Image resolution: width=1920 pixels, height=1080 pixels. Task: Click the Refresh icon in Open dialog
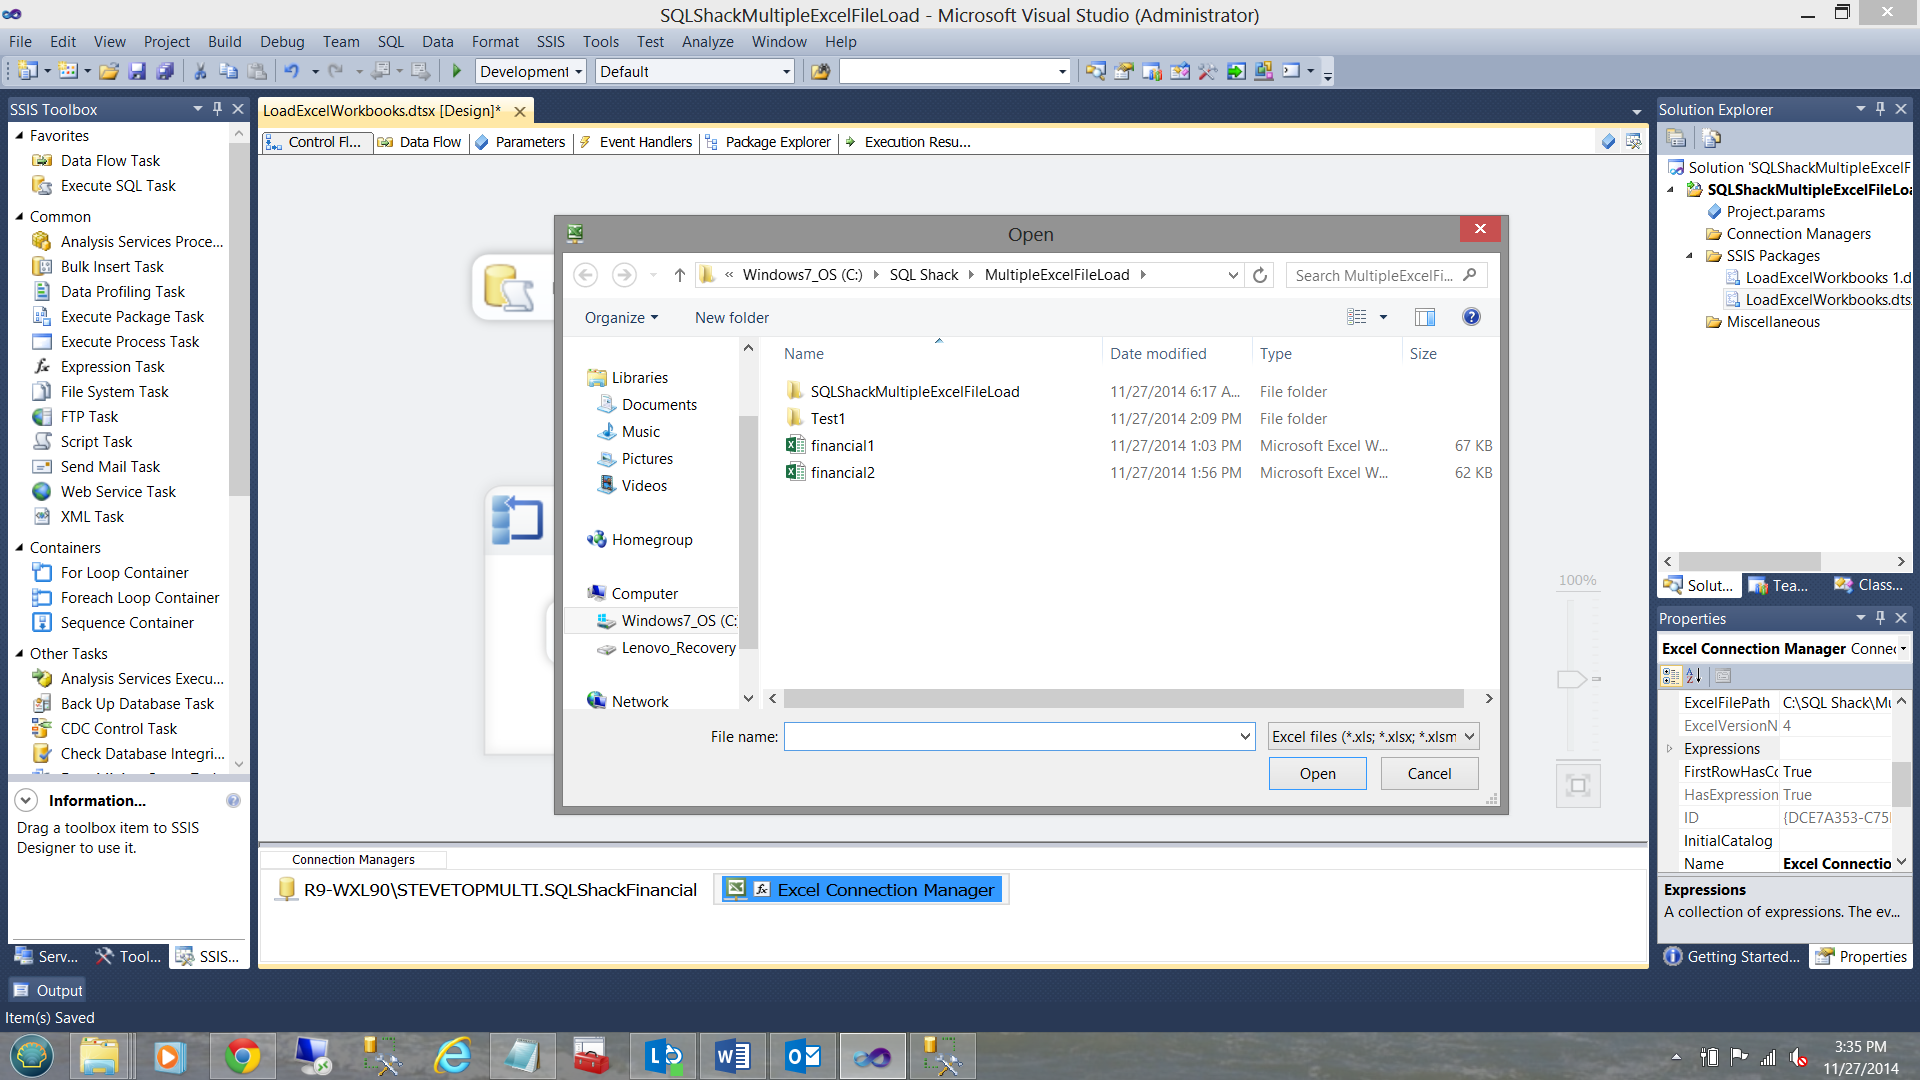(x=1260, y=275)
